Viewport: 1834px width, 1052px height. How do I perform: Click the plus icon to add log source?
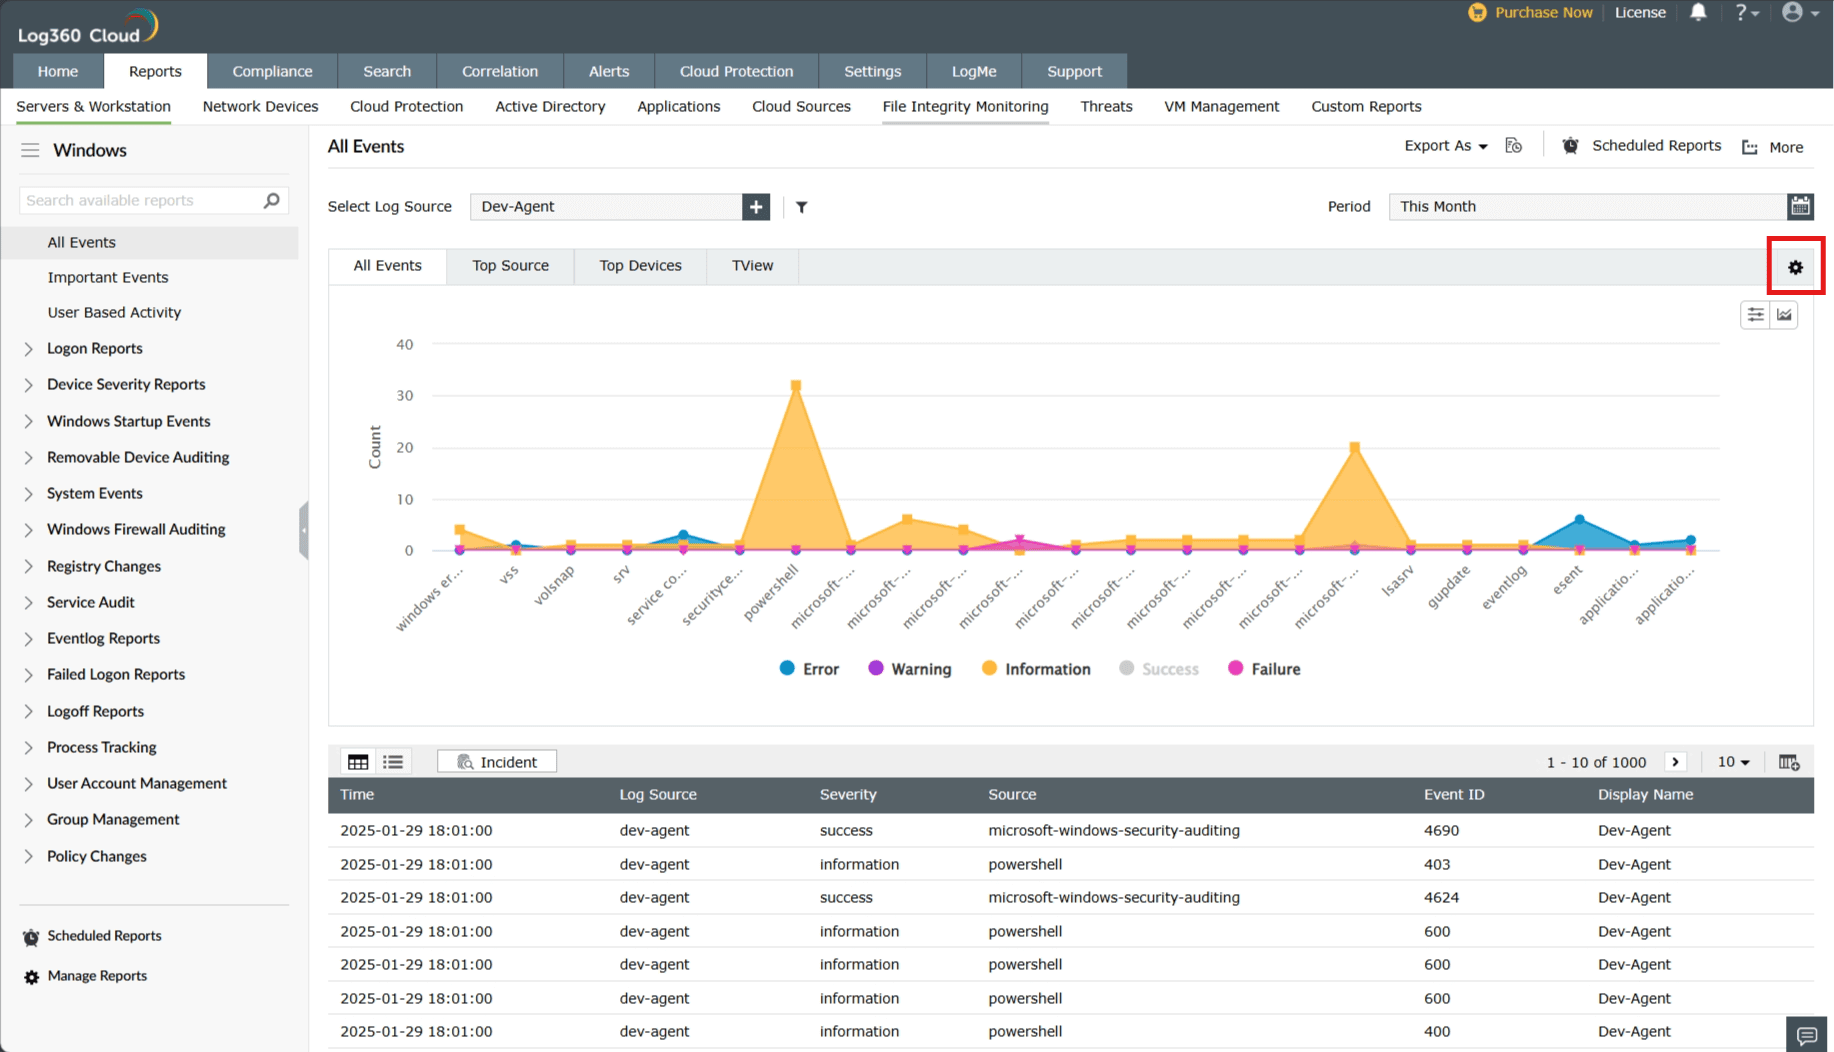click(x=756, y=207)
